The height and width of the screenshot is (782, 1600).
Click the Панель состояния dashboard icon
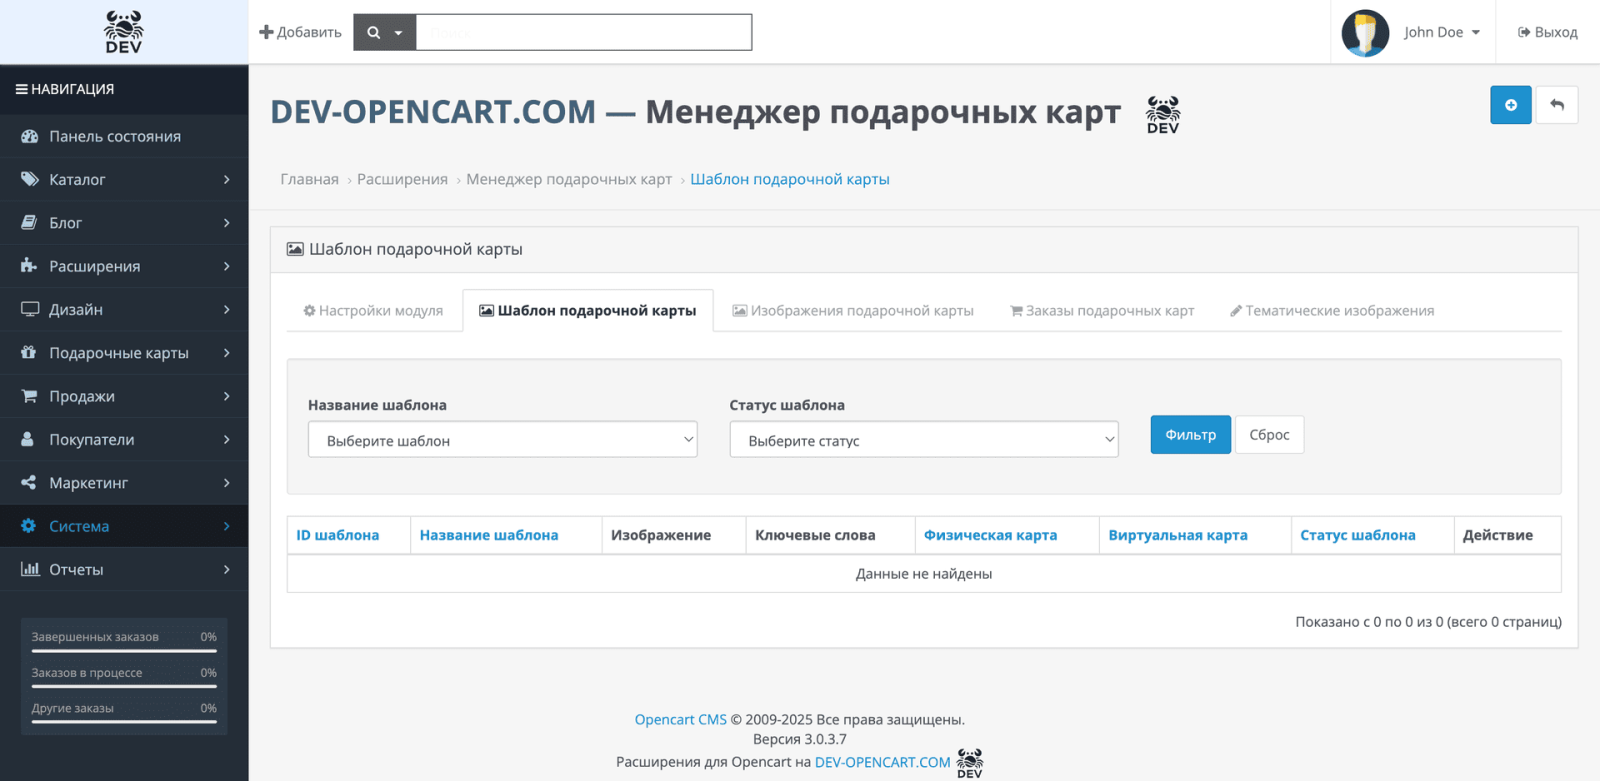(30, 136)
